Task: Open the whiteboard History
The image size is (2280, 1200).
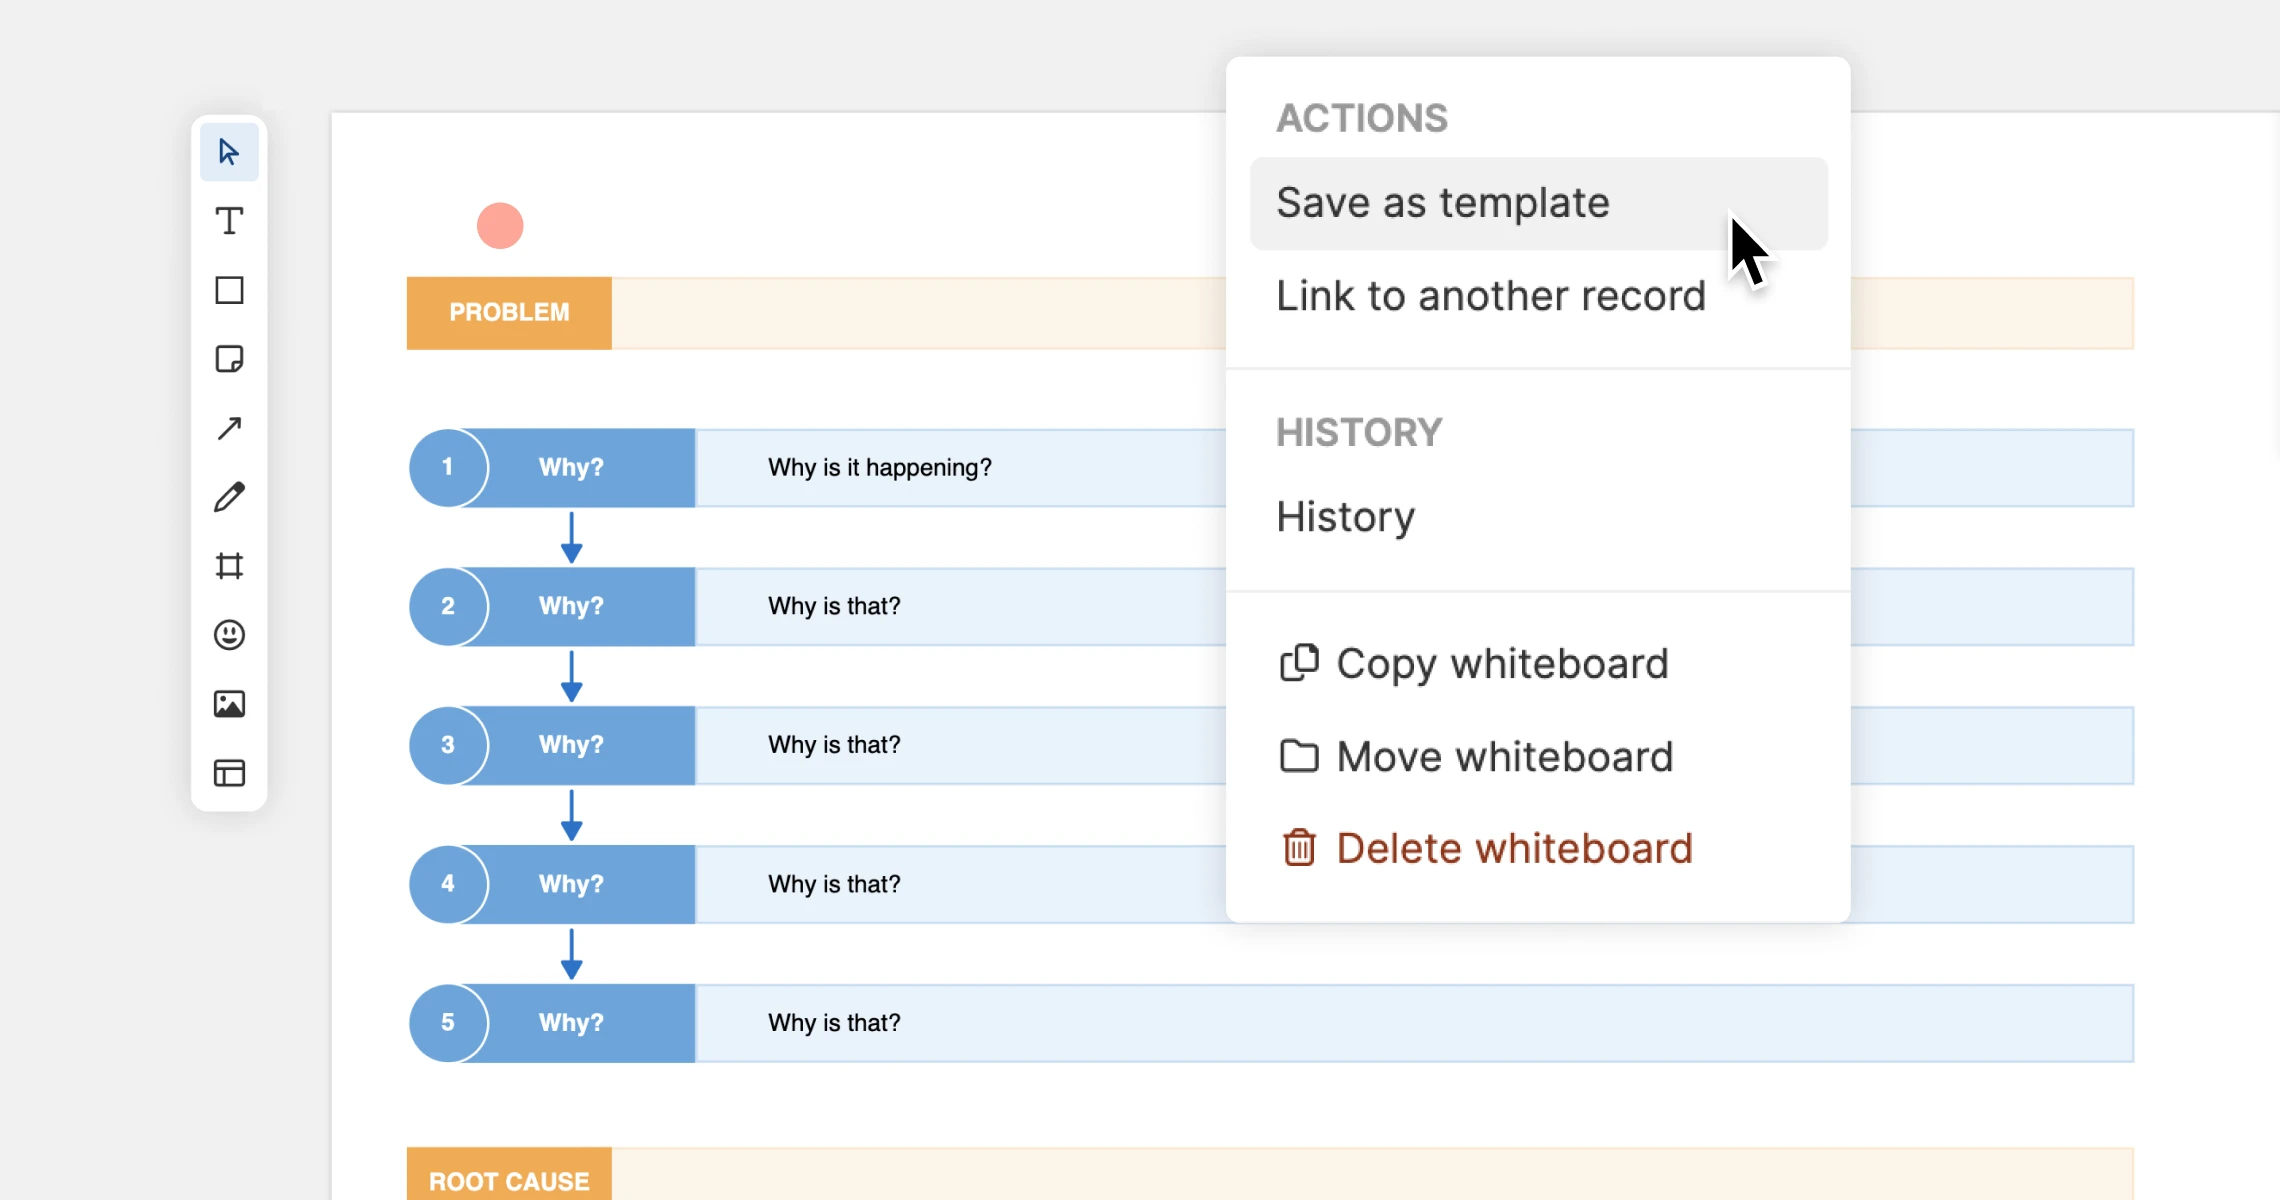Action: point(1344,516)
